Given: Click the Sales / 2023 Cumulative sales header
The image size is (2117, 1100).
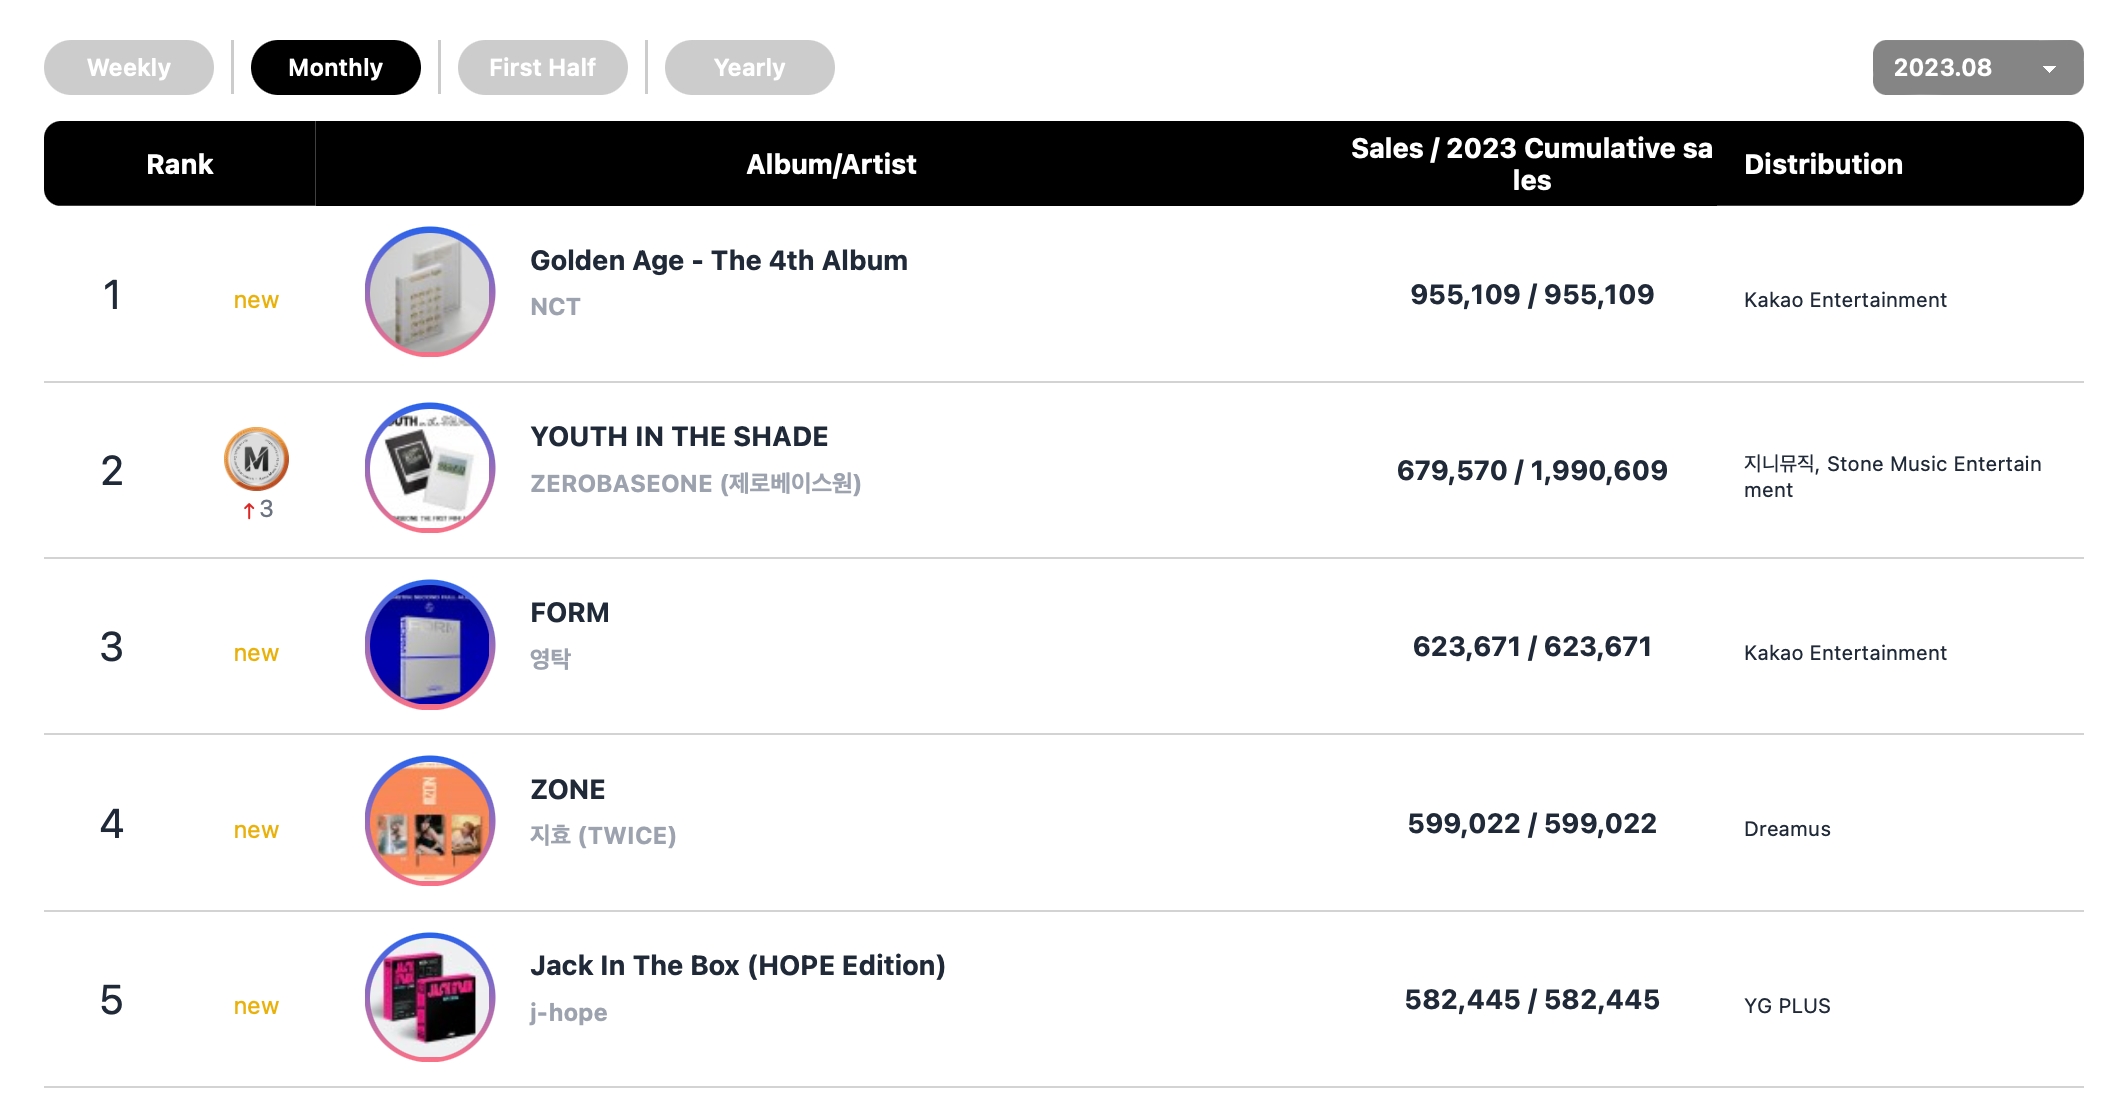Looking at the screenshot, I should (1531, 164).
